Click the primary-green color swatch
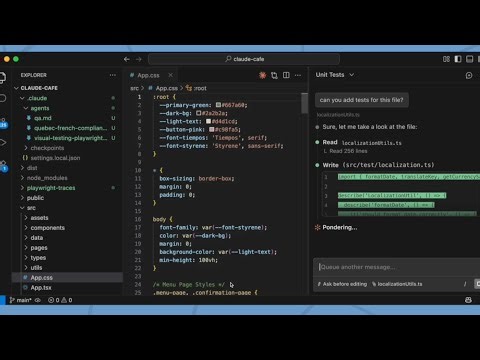This screenshot has width=480, height=360. pyautogui.click(x=218, y=105)
